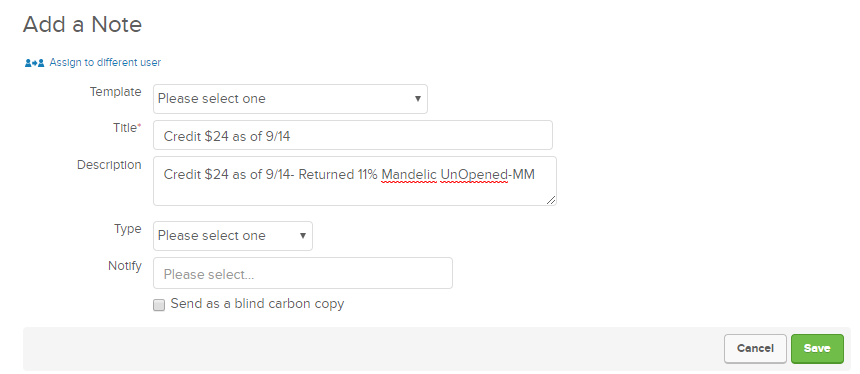Image resolution: width=860 pixels, height=374 pixels.
Task: Open the Template dropdown
Action: click(290, 99)
